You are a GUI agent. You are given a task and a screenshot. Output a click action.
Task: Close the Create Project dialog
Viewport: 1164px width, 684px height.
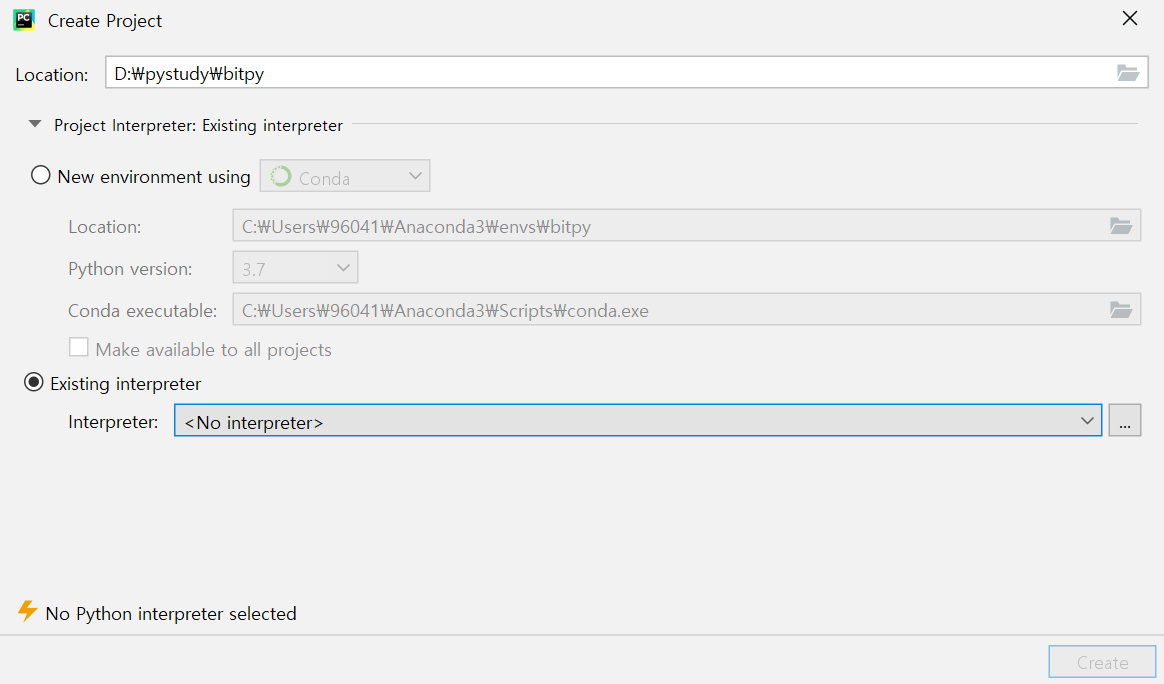1129,19
